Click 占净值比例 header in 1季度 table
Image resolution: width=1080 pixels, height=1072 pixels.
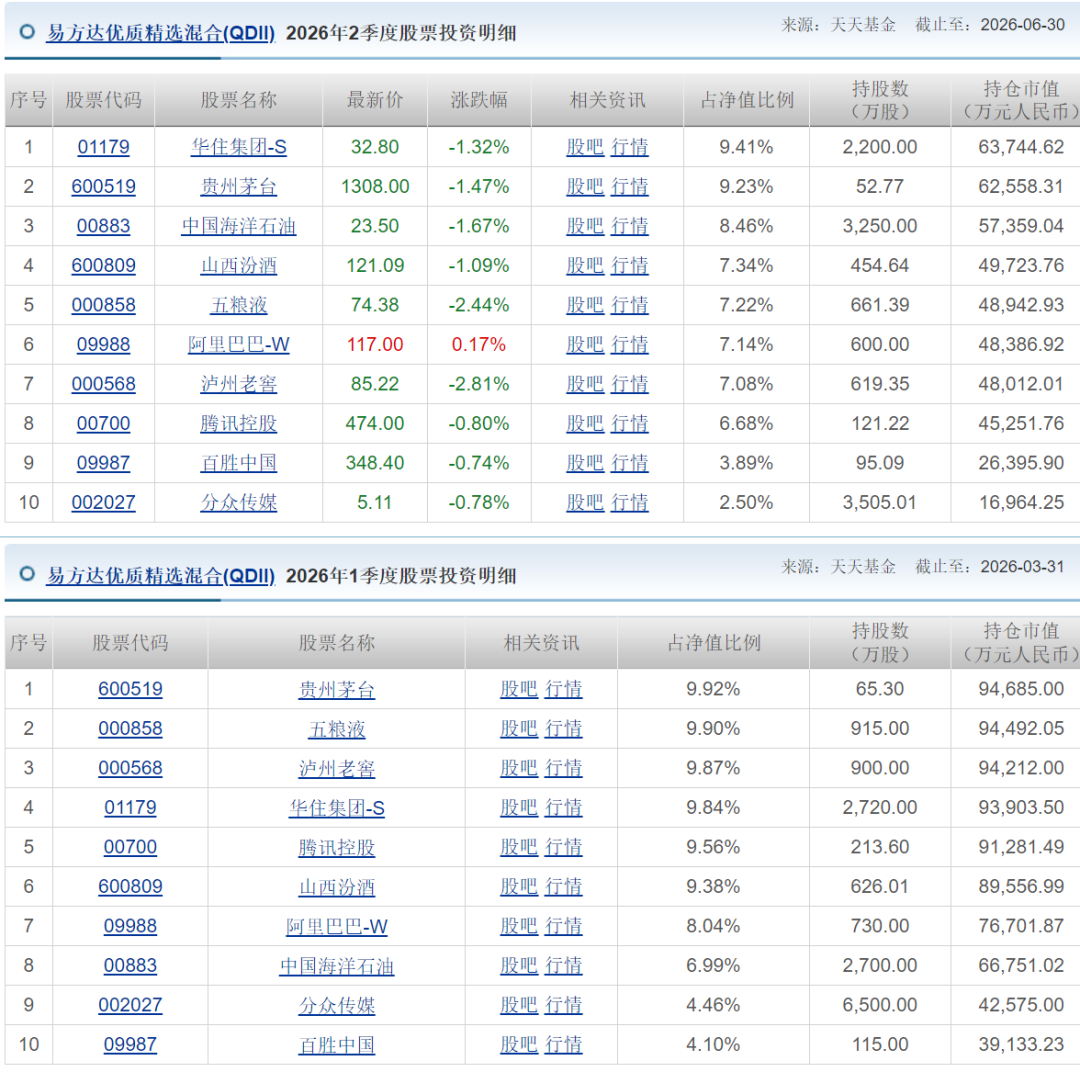pyautogui.click(x=714, y=643)
